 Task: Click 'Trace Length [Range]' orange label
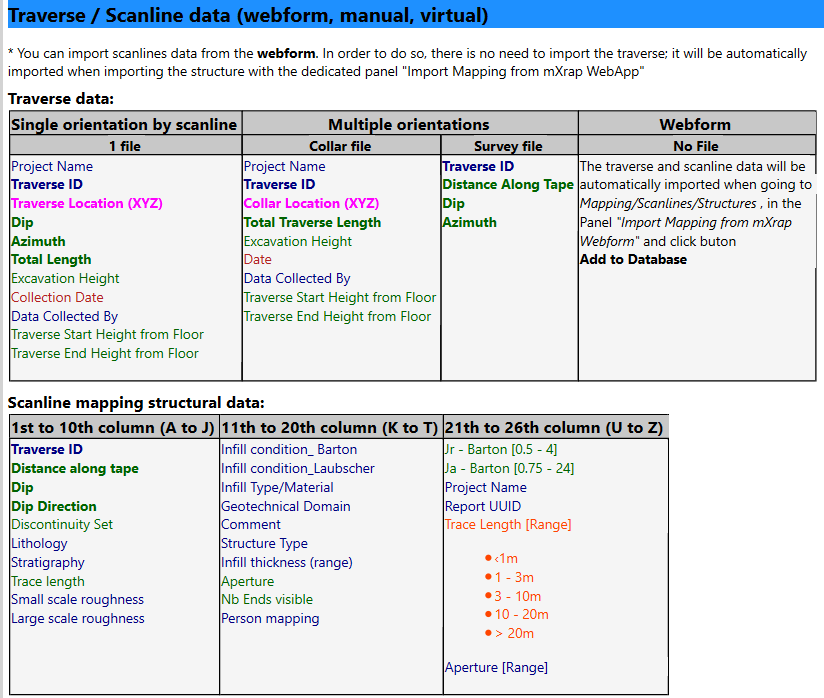[510, 524]
